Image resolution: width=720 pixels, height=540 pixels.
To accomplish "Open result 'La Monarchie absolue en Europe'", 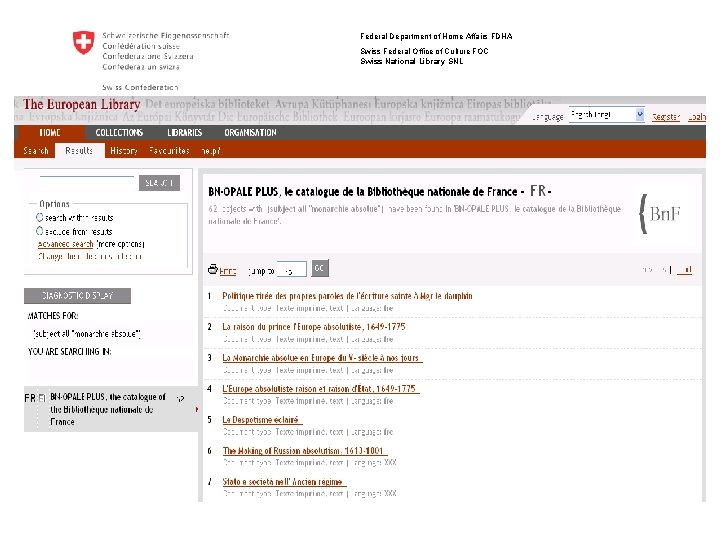I will click(321, 358).
